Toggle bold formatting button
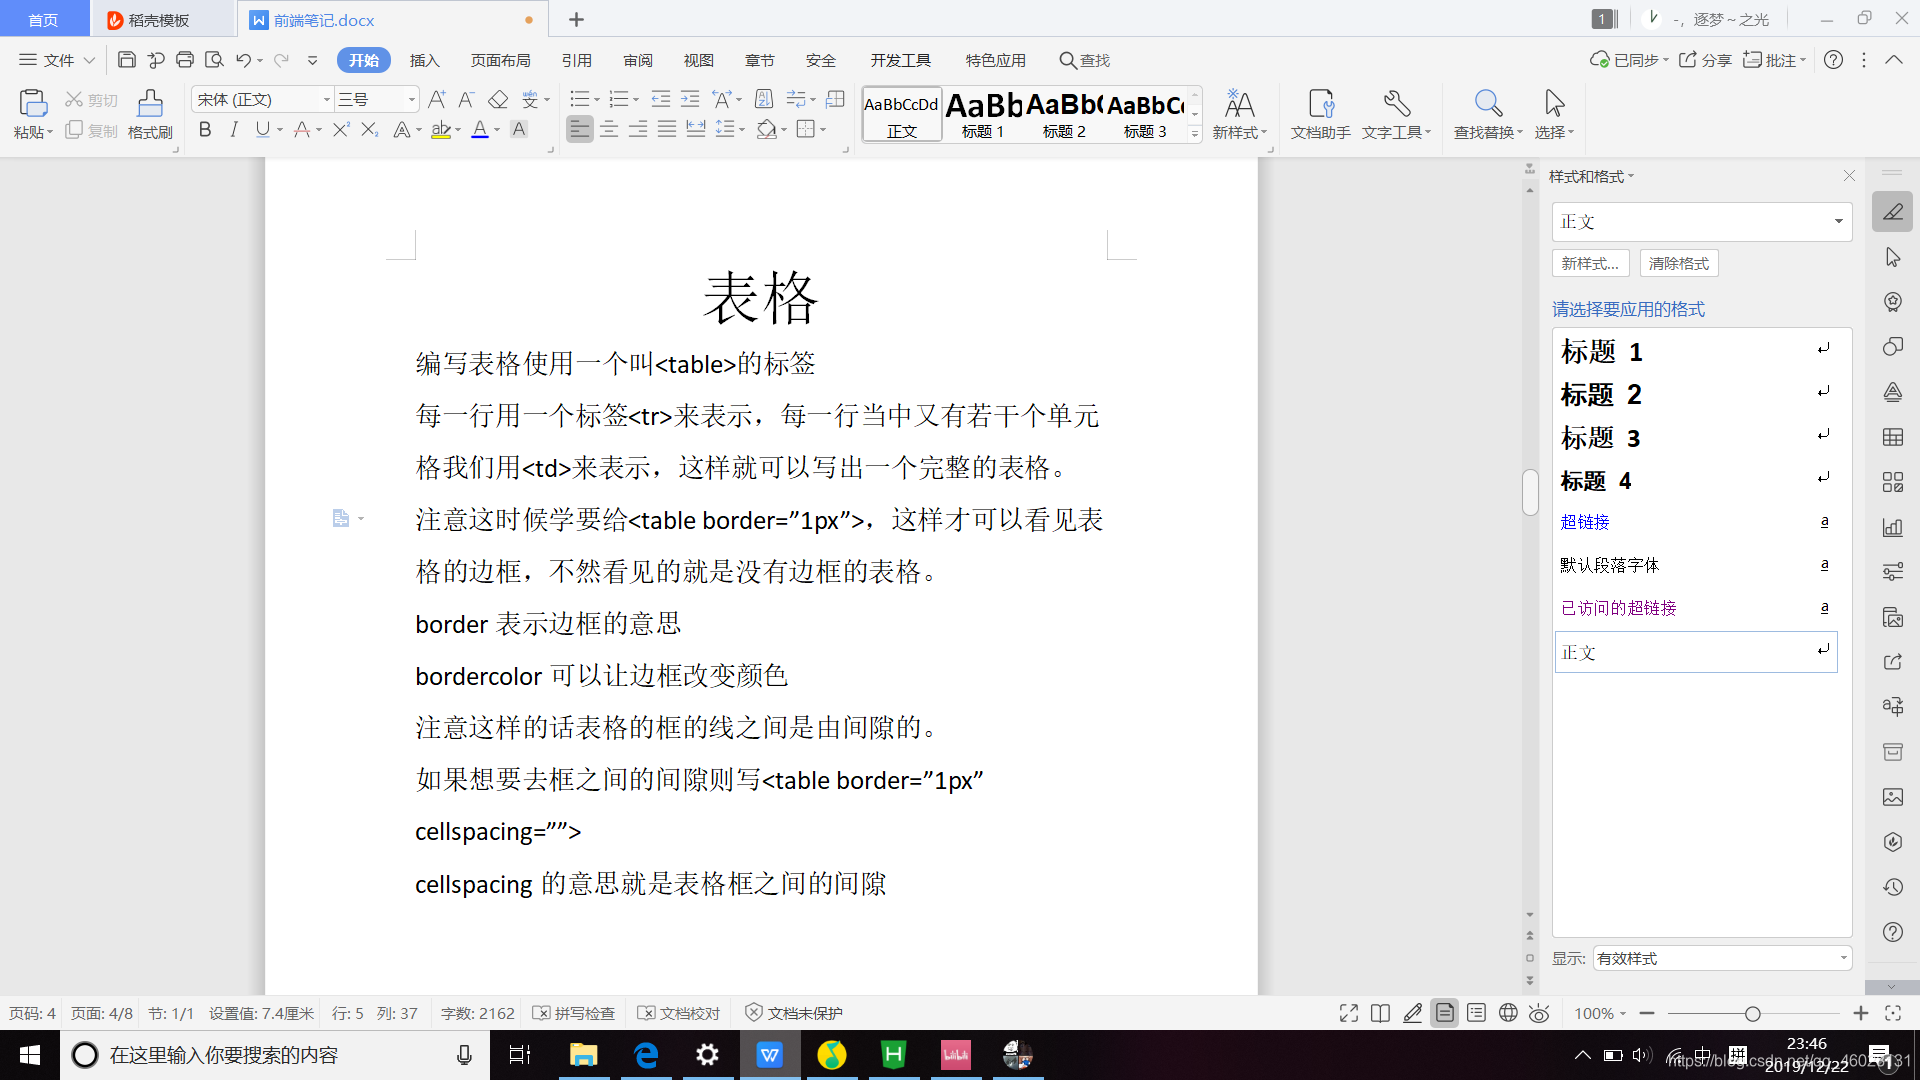 tap(205, 129)
